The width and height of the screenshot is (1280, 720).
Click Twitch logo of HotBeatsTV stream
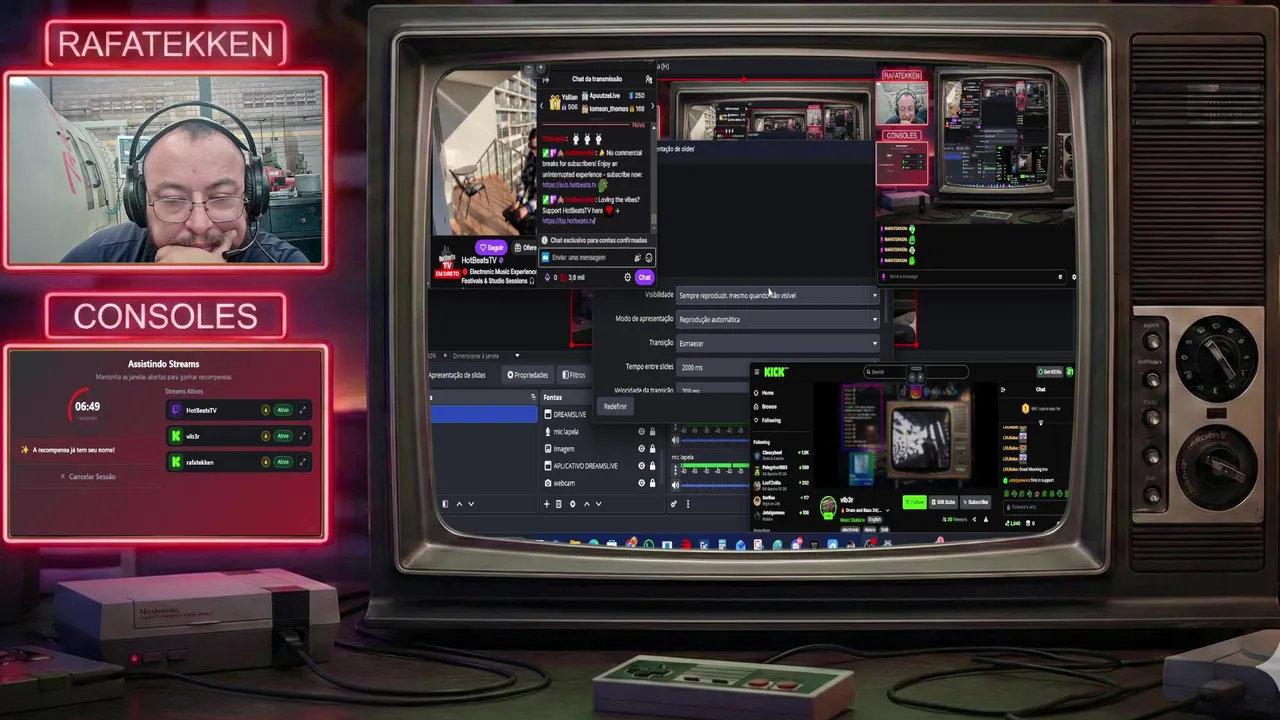pyautogui.click(x=177, y=410)
